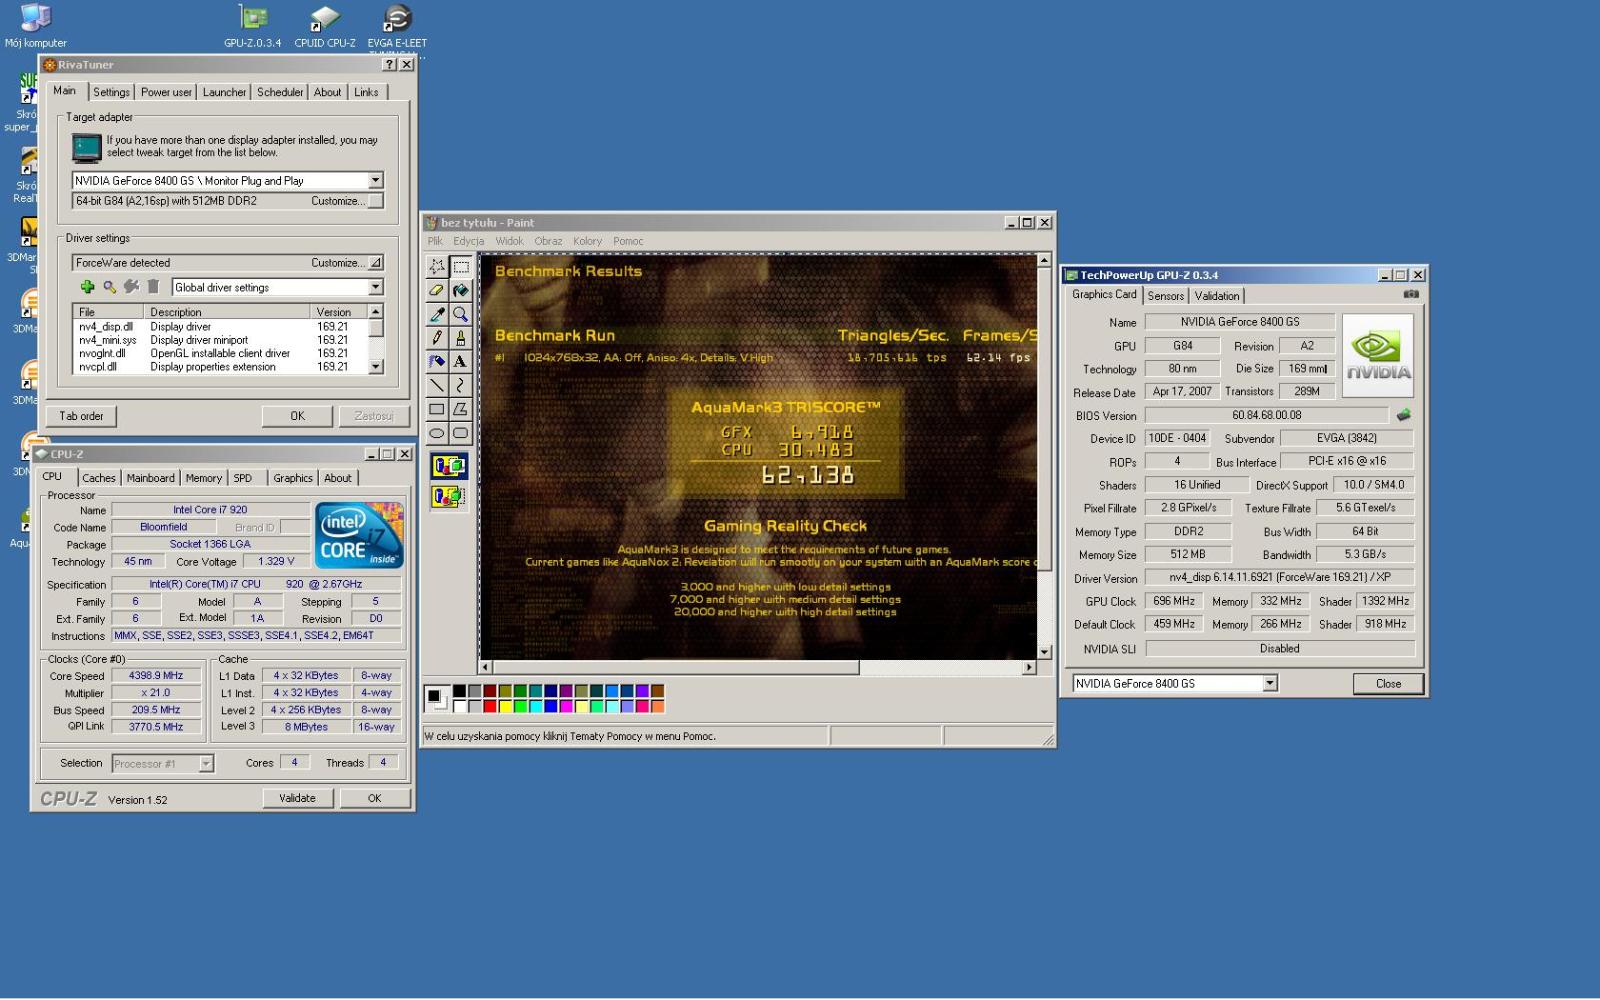
Task: Select the Free-Form Select tool in Paint
Action: [x=437, y=266]
